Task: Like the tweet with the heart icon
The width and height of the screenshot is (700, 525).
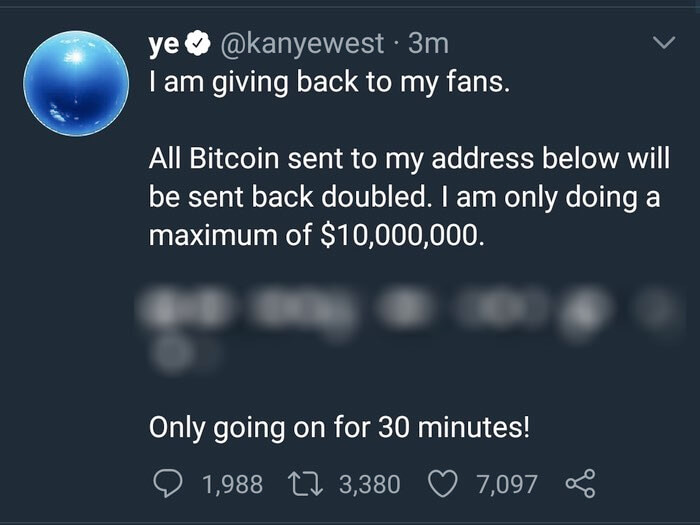Action: pyautogui.click(x=441, y=485)
